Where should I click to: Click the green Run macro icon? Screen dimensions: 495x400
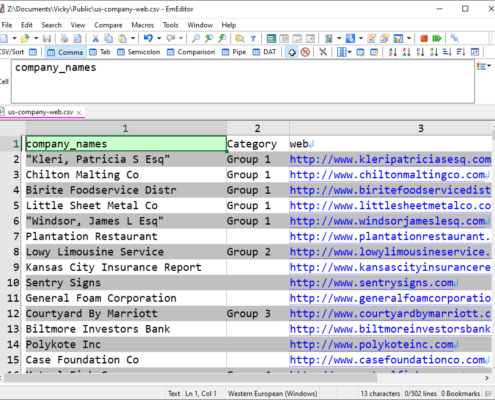tap(437, 38)
